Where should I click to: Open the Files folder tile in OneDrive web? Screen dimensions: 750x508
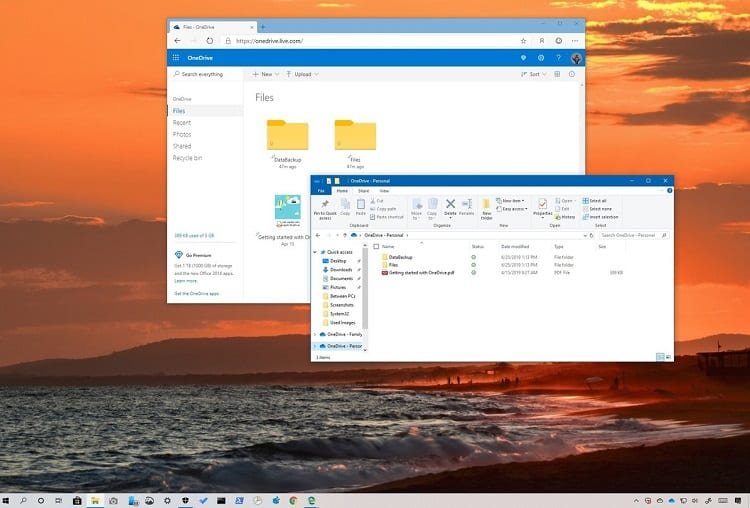(x=355, y=144)
